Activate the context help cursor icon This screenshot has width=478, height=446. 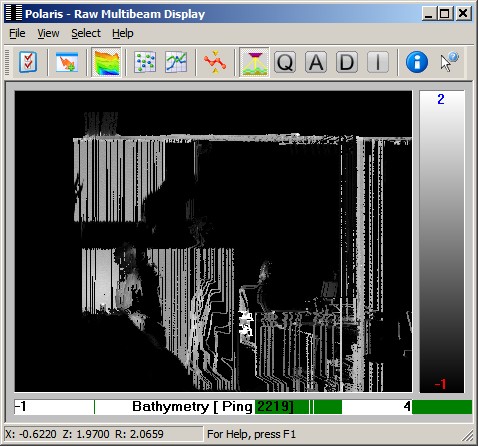[x=449, y=62]
